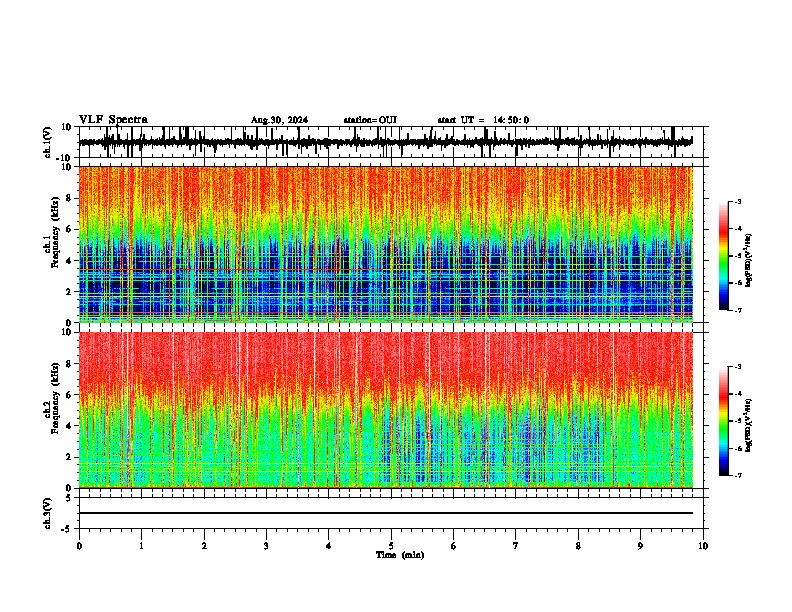Click the ch.1 'Frequency (kHz)' axis label

pos(56,232)
